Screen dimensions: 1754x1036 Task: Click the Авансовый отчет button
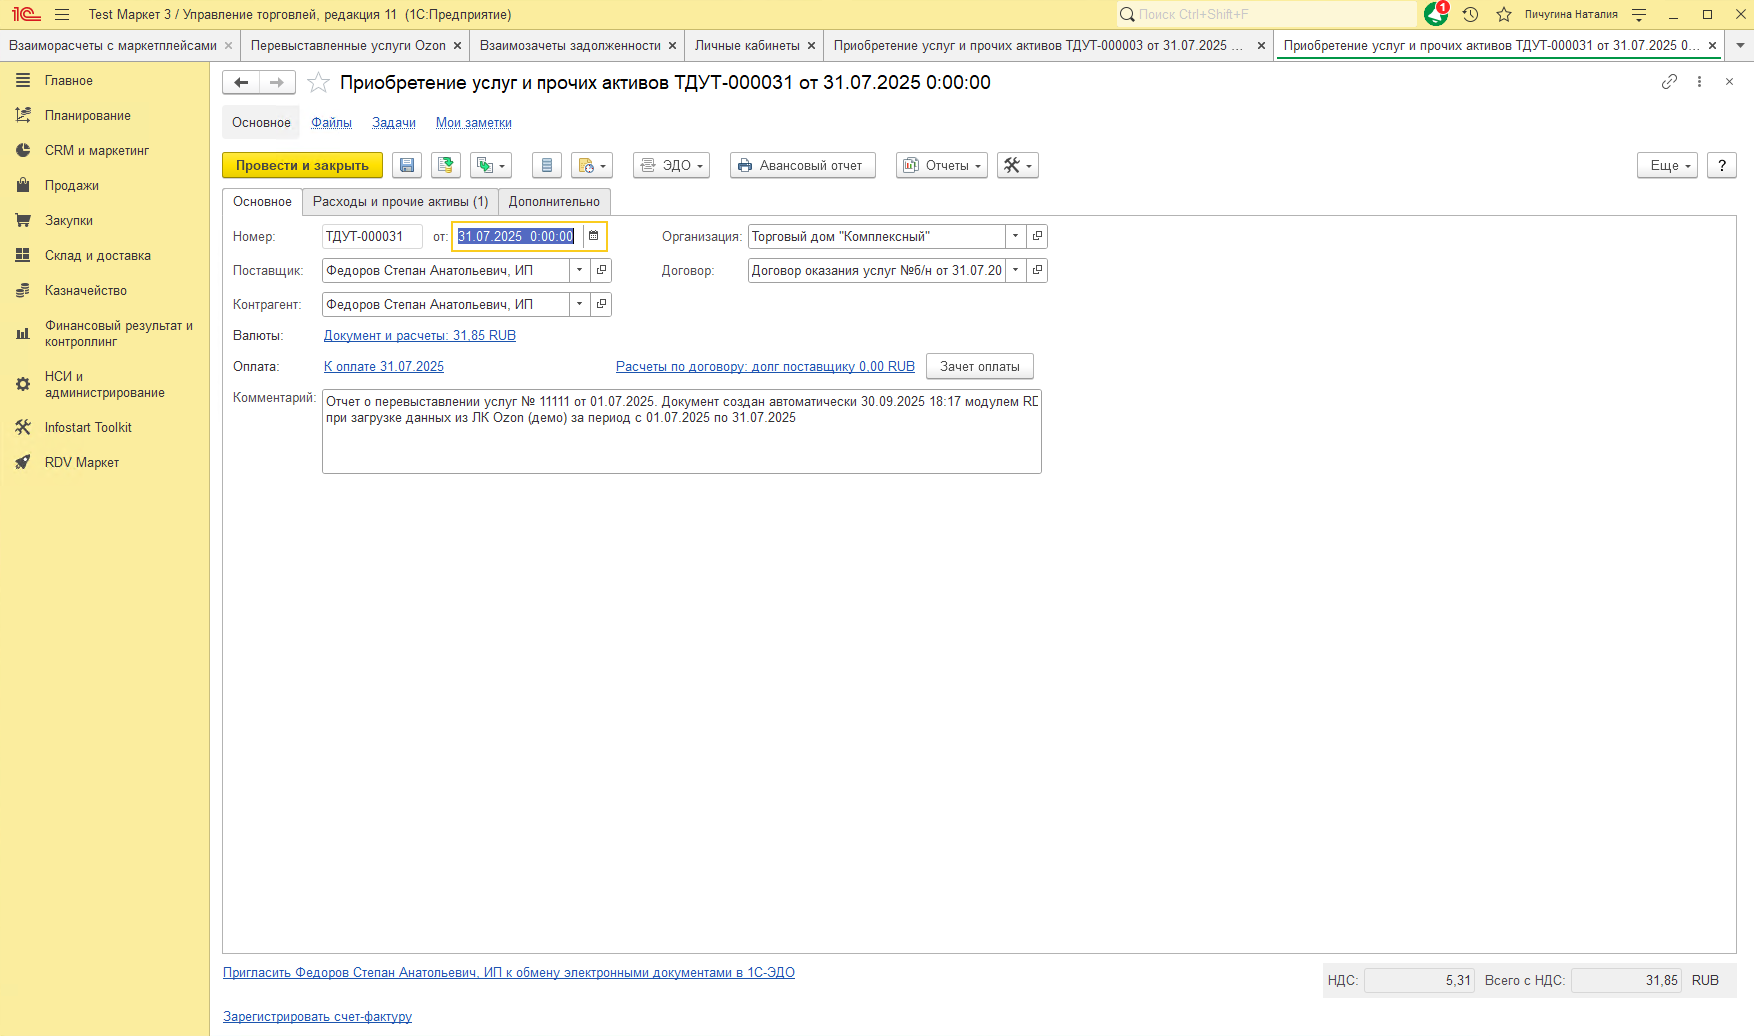803,166
